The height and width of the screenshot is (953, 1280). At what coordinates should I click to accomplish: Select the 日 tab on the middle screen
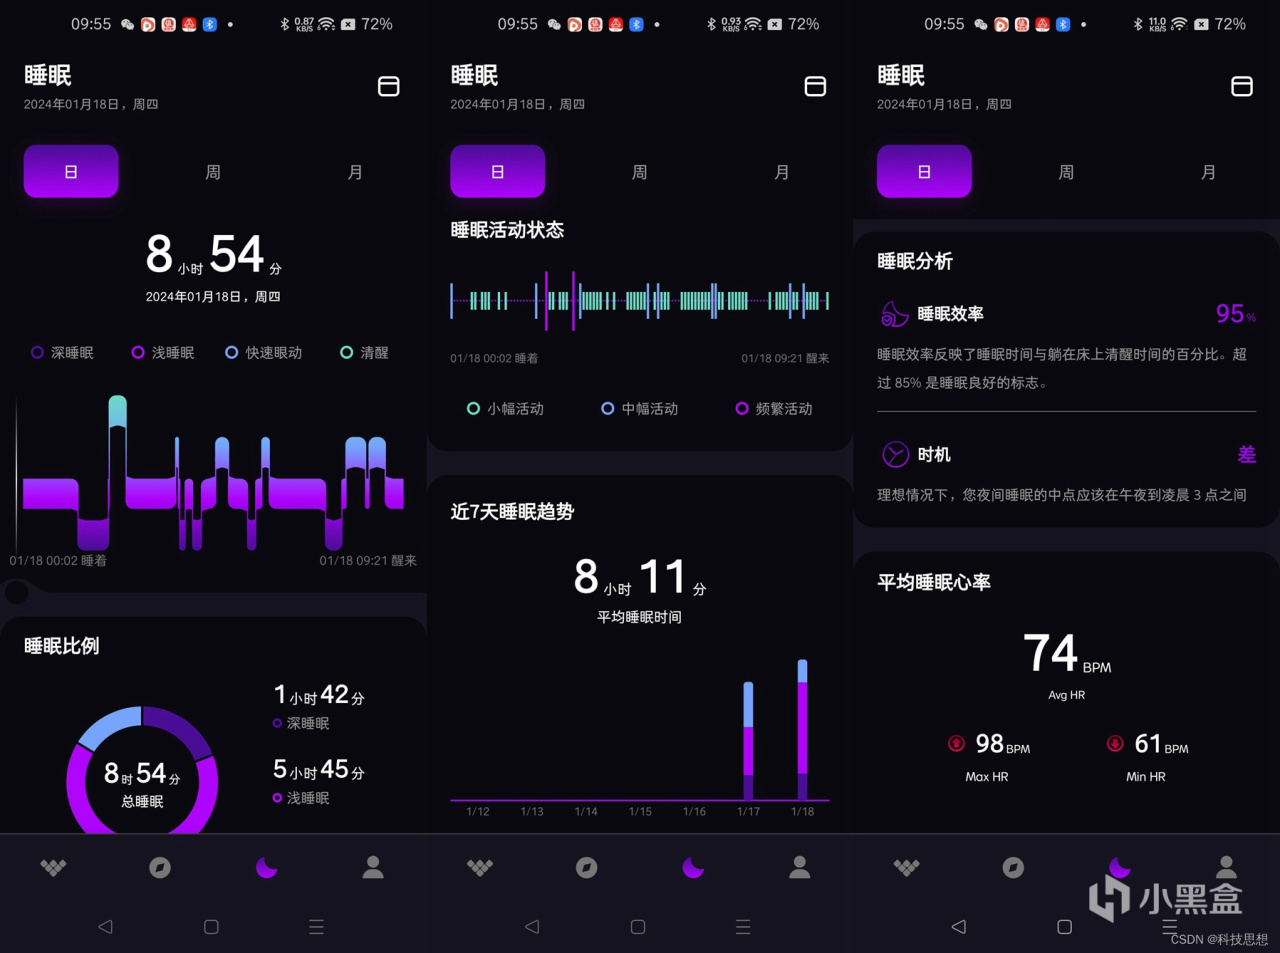coord(497,172)
